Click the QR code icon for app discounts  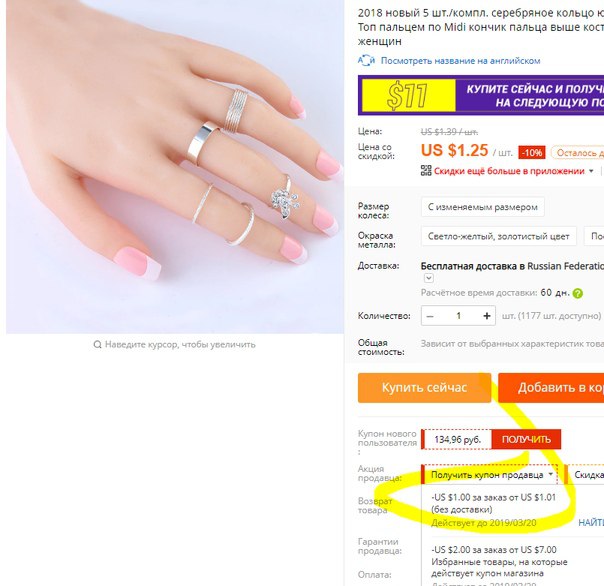(426, 171)
